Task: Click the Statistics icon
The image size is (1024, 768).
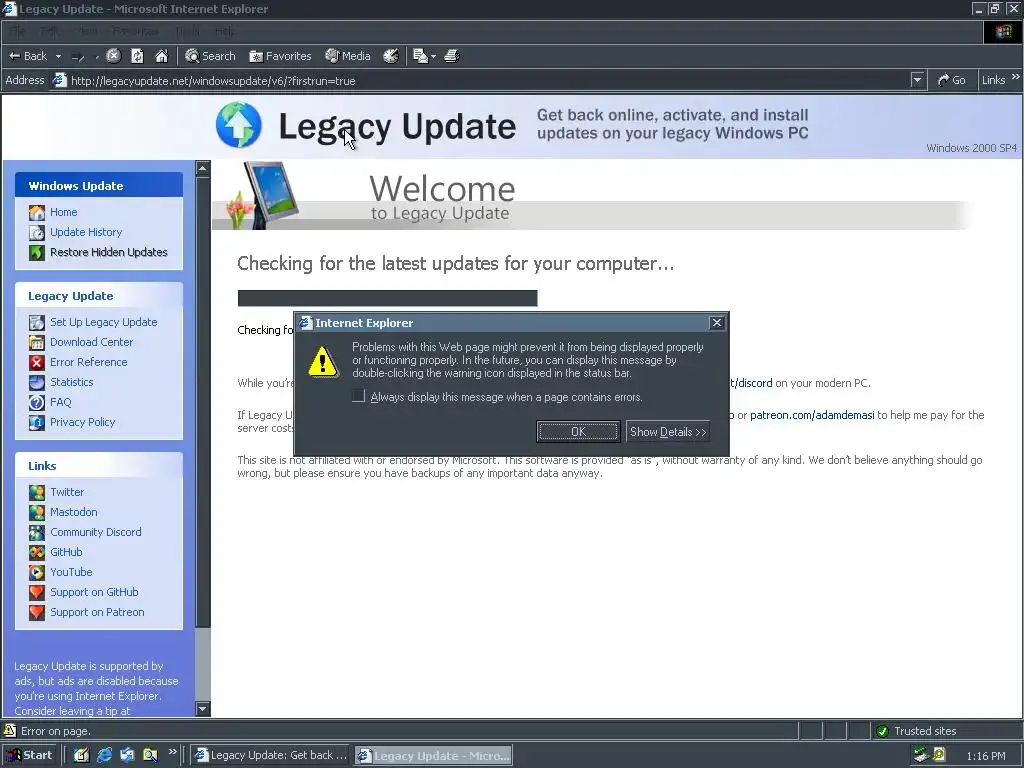Action: (37, 383)
